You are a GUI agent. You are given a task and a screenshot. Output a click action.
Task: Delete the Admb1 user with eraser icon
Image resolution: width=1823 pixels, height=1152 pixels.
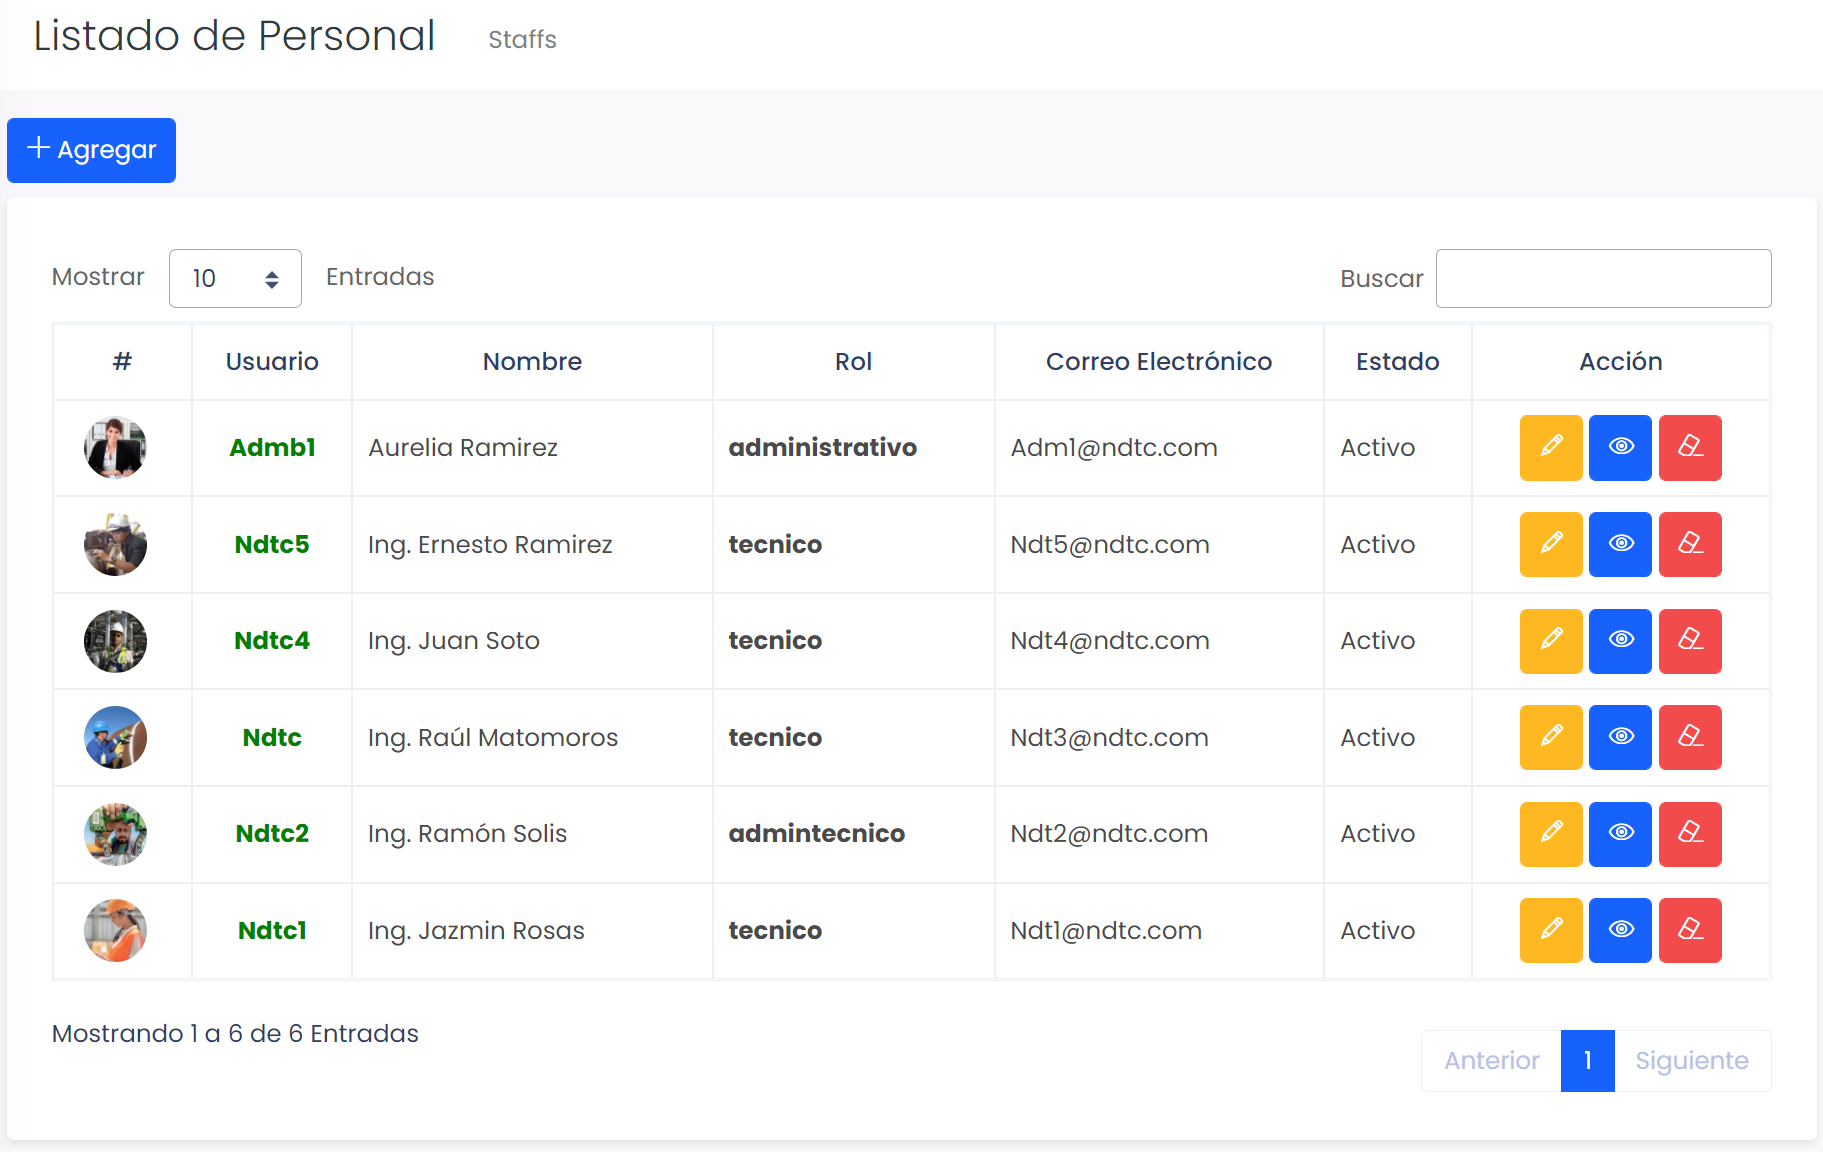(1689, 447)
